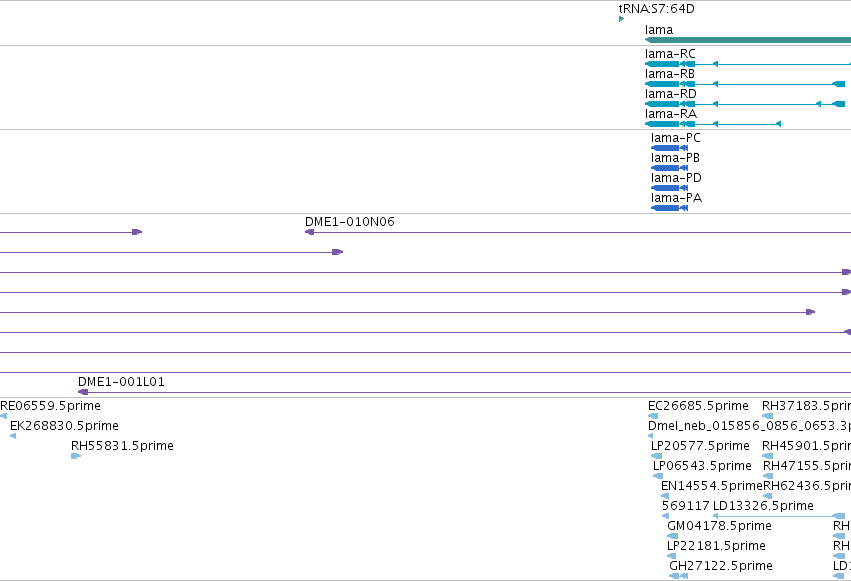Select the lama-PB CDS glyph
The width and height of the screenshot is (851, 581).
pos(669,168)
